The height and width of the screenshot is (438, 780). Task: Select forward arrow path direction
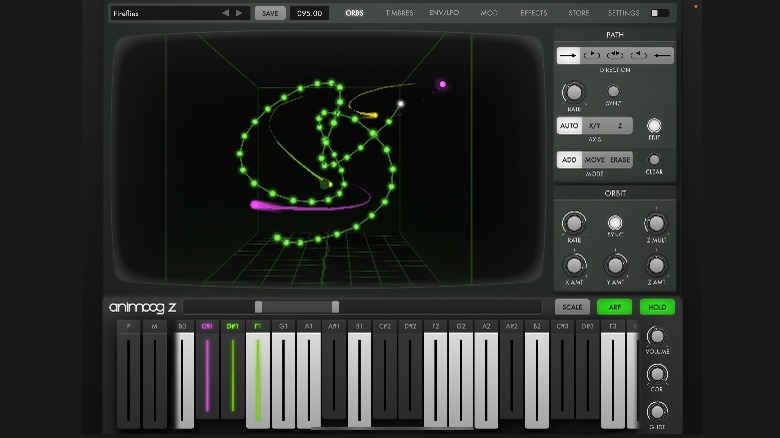[568, 55]
